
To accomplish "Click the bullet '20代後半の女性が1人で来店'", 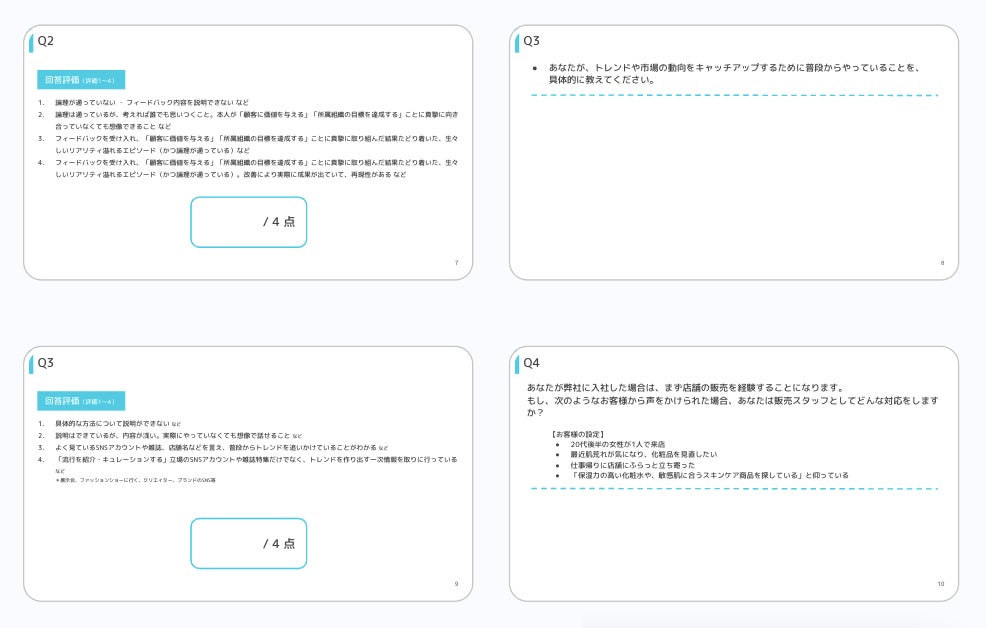I will (618, 444).
